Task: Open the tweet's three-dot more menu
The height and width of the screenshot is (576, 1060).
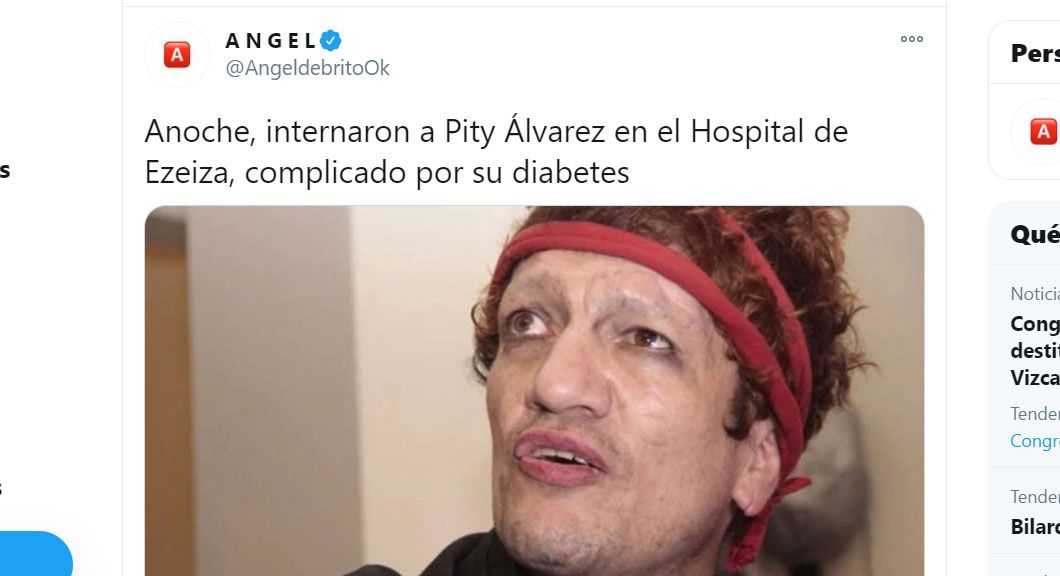Action: coord(911,39)
